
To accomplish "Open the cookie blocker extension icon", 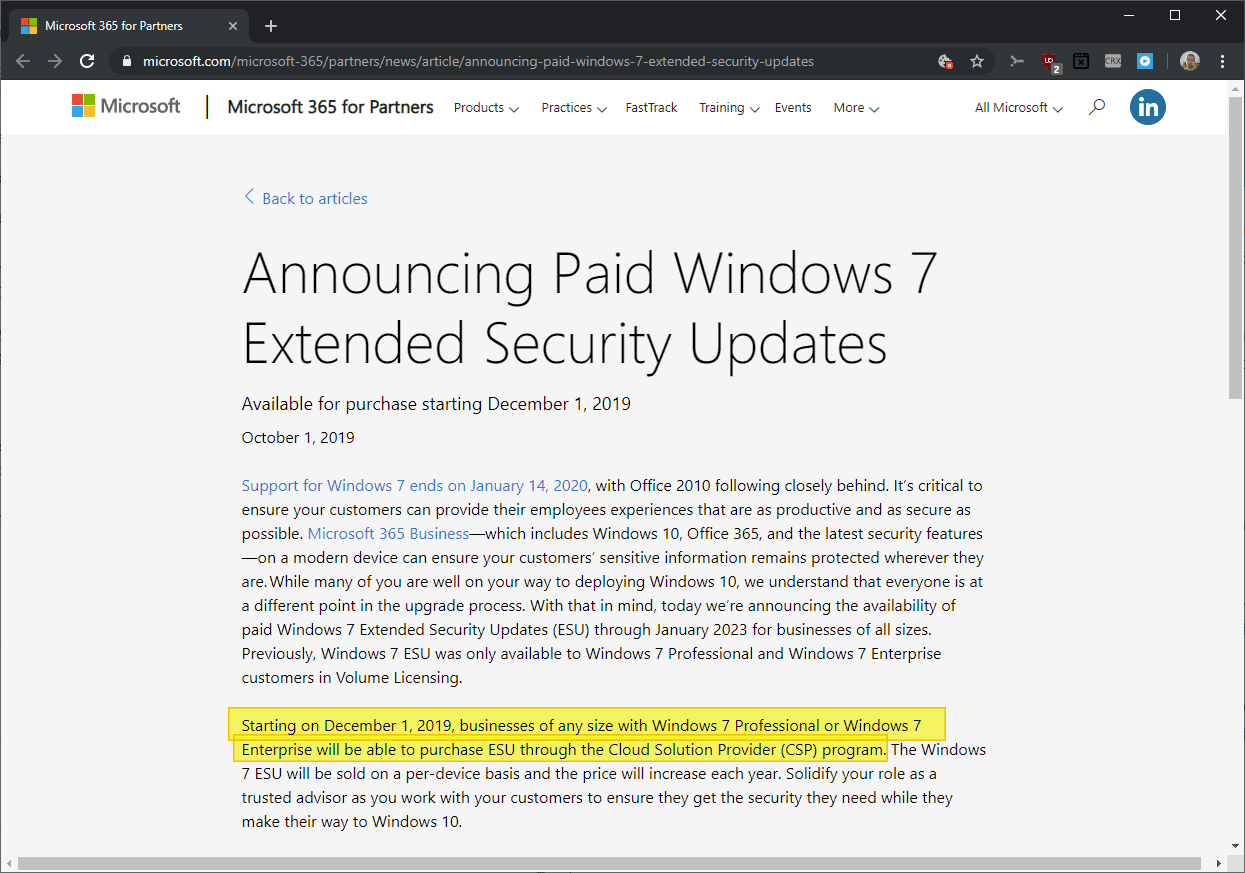I will (945, 61).
